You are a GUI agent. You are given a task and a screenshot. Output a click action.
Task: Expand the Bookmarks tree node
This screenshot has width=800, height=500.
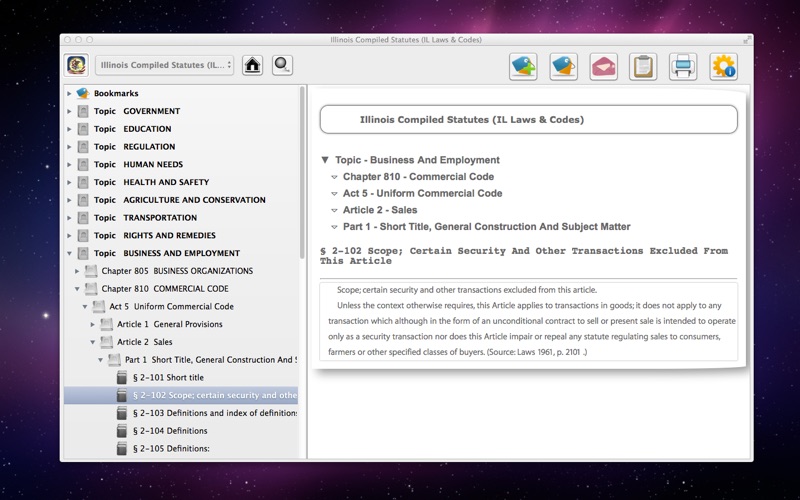coord(69,93)
